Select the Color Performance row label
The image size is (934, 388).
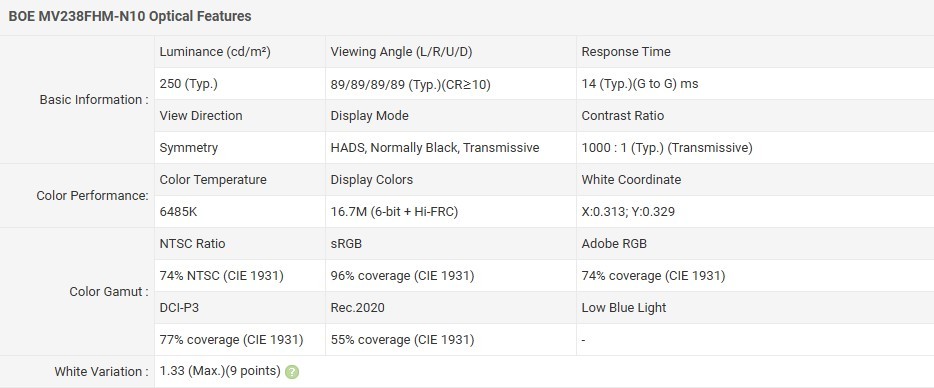coord(92,195)
